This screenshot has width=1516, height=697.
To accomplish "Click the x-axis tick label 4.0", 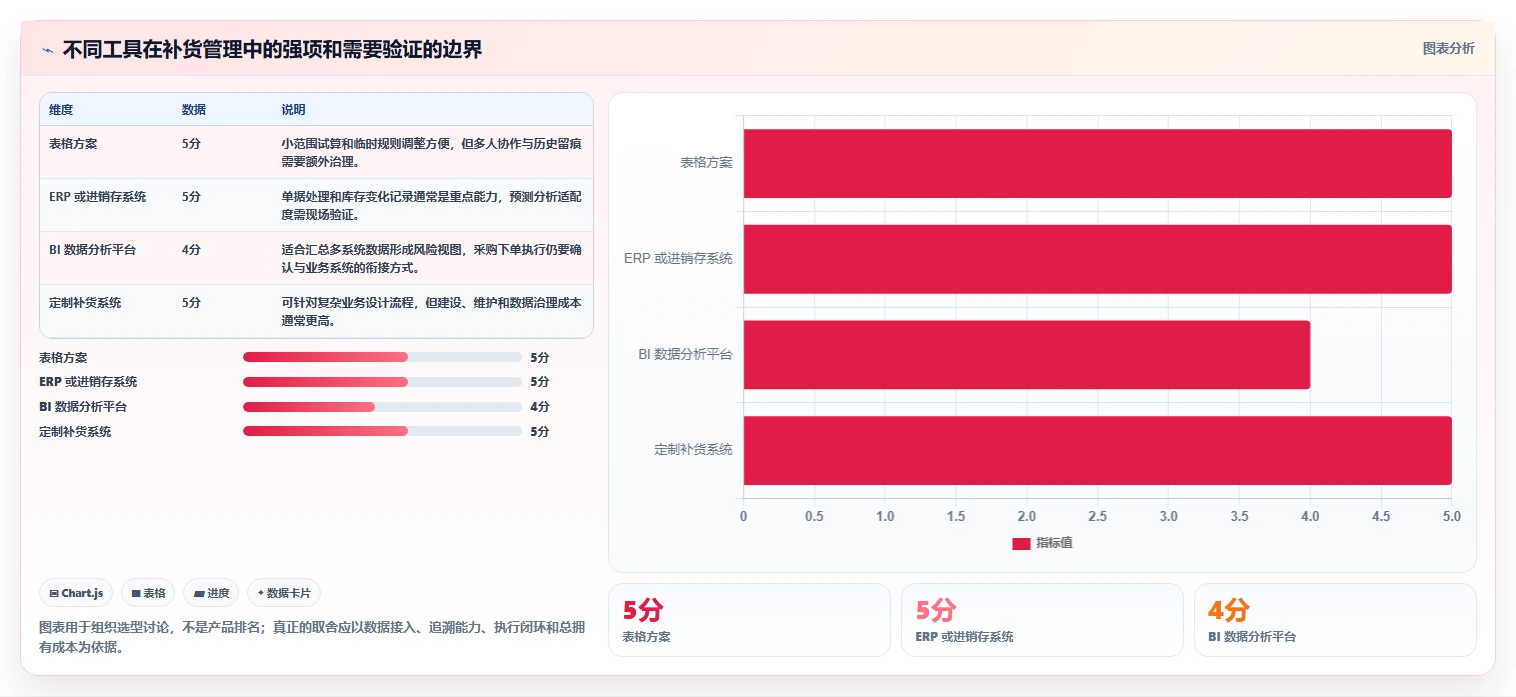I will pyautogui.click(x=1310, y=517).
